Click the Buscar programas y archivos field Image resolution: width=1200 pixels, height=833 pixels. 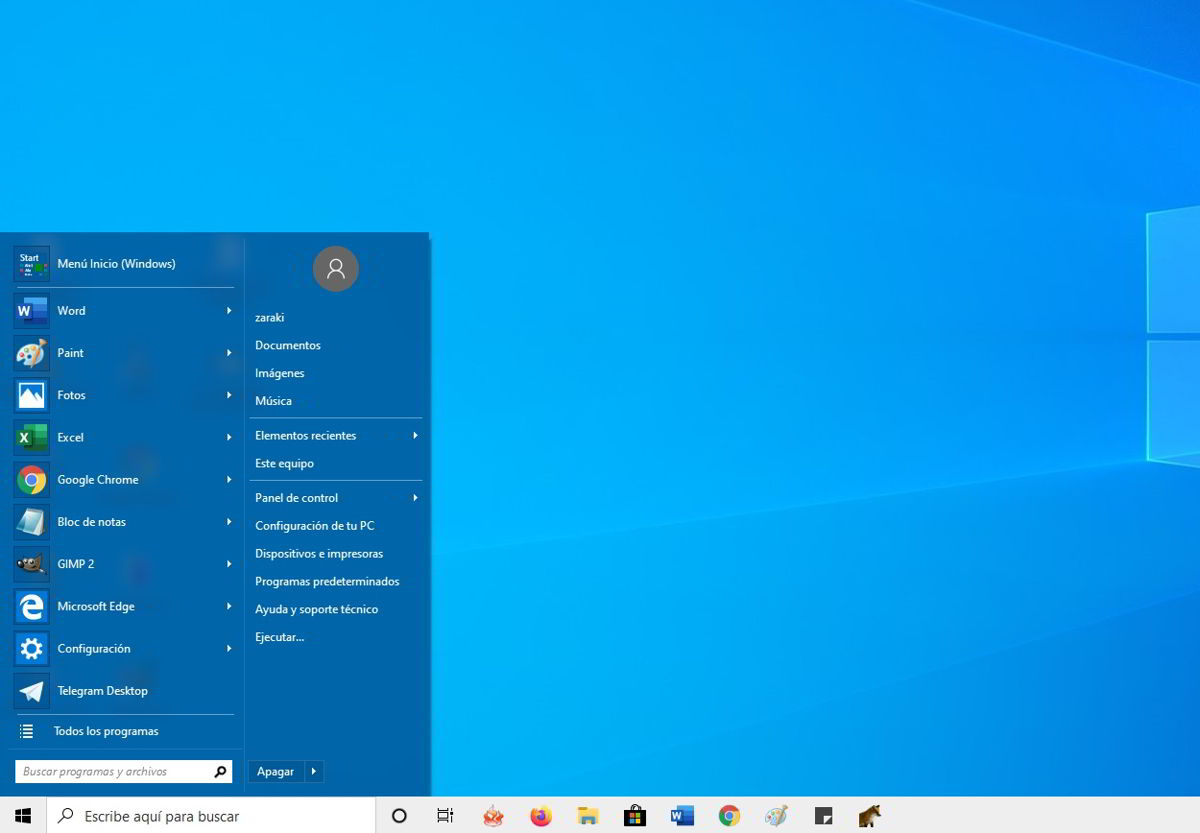coord(115,772)
